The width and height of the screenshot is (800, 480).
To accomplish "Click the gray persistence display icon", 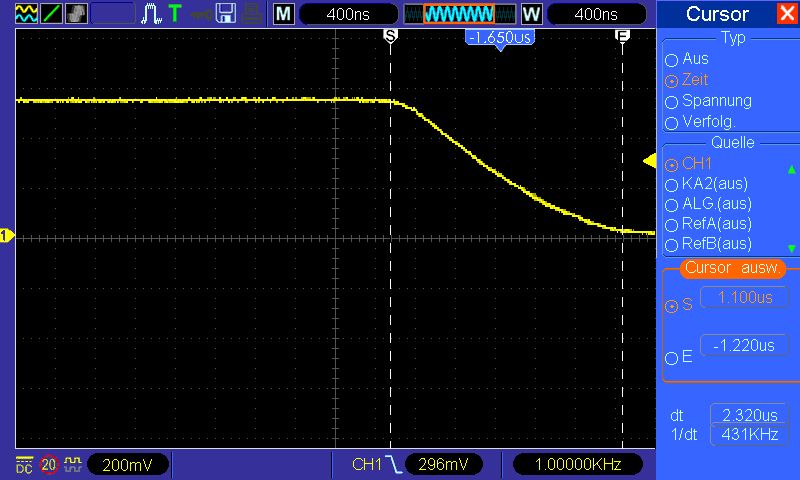I will click(77, 14).
